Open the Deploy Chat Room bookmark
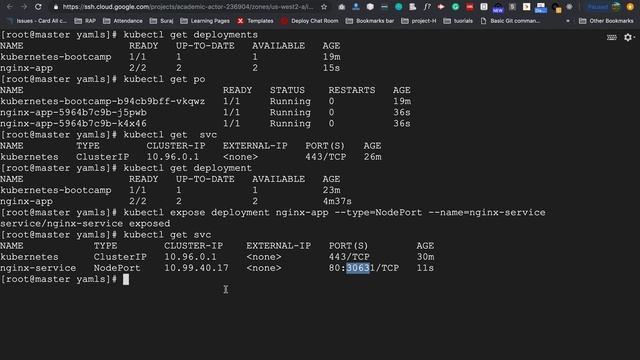The width and height of the screenshot is (640, 360). click(x=310, y=21)
